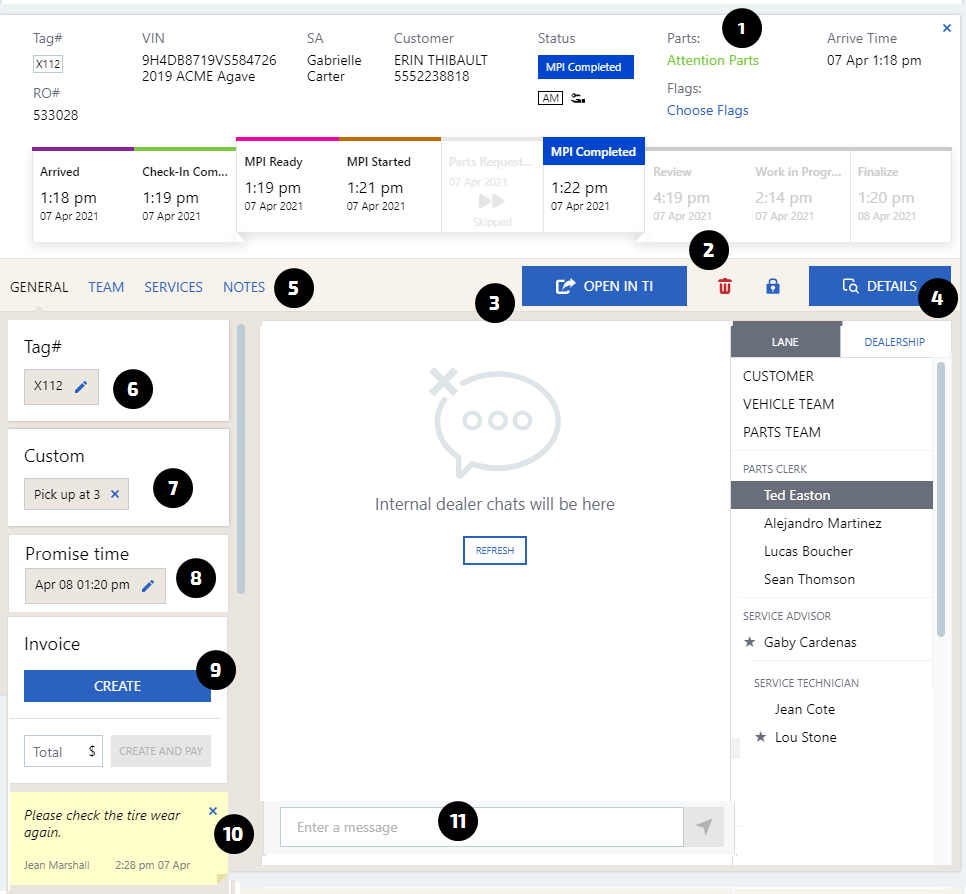This screenshot has height=894, width=966.
Task: Click the red trash delete icon
Action: [725, 287]
